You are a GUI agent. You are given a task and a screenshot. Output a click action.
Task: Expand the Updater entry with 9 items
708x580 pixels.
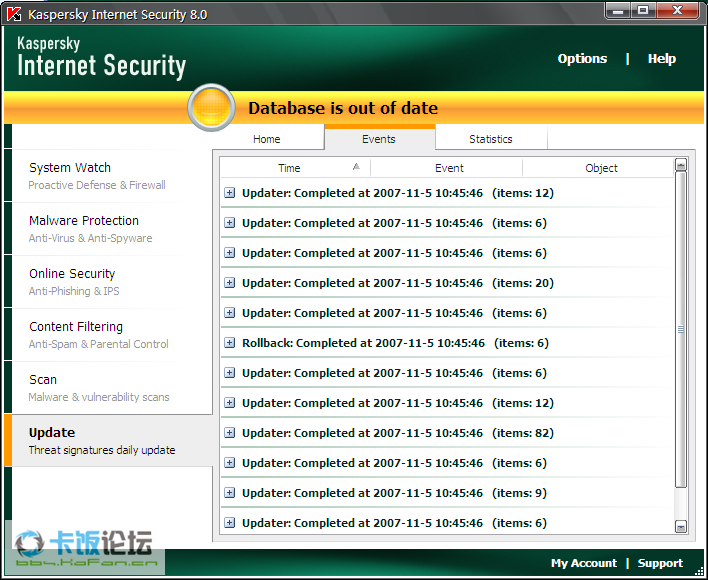tap(230, 493)
